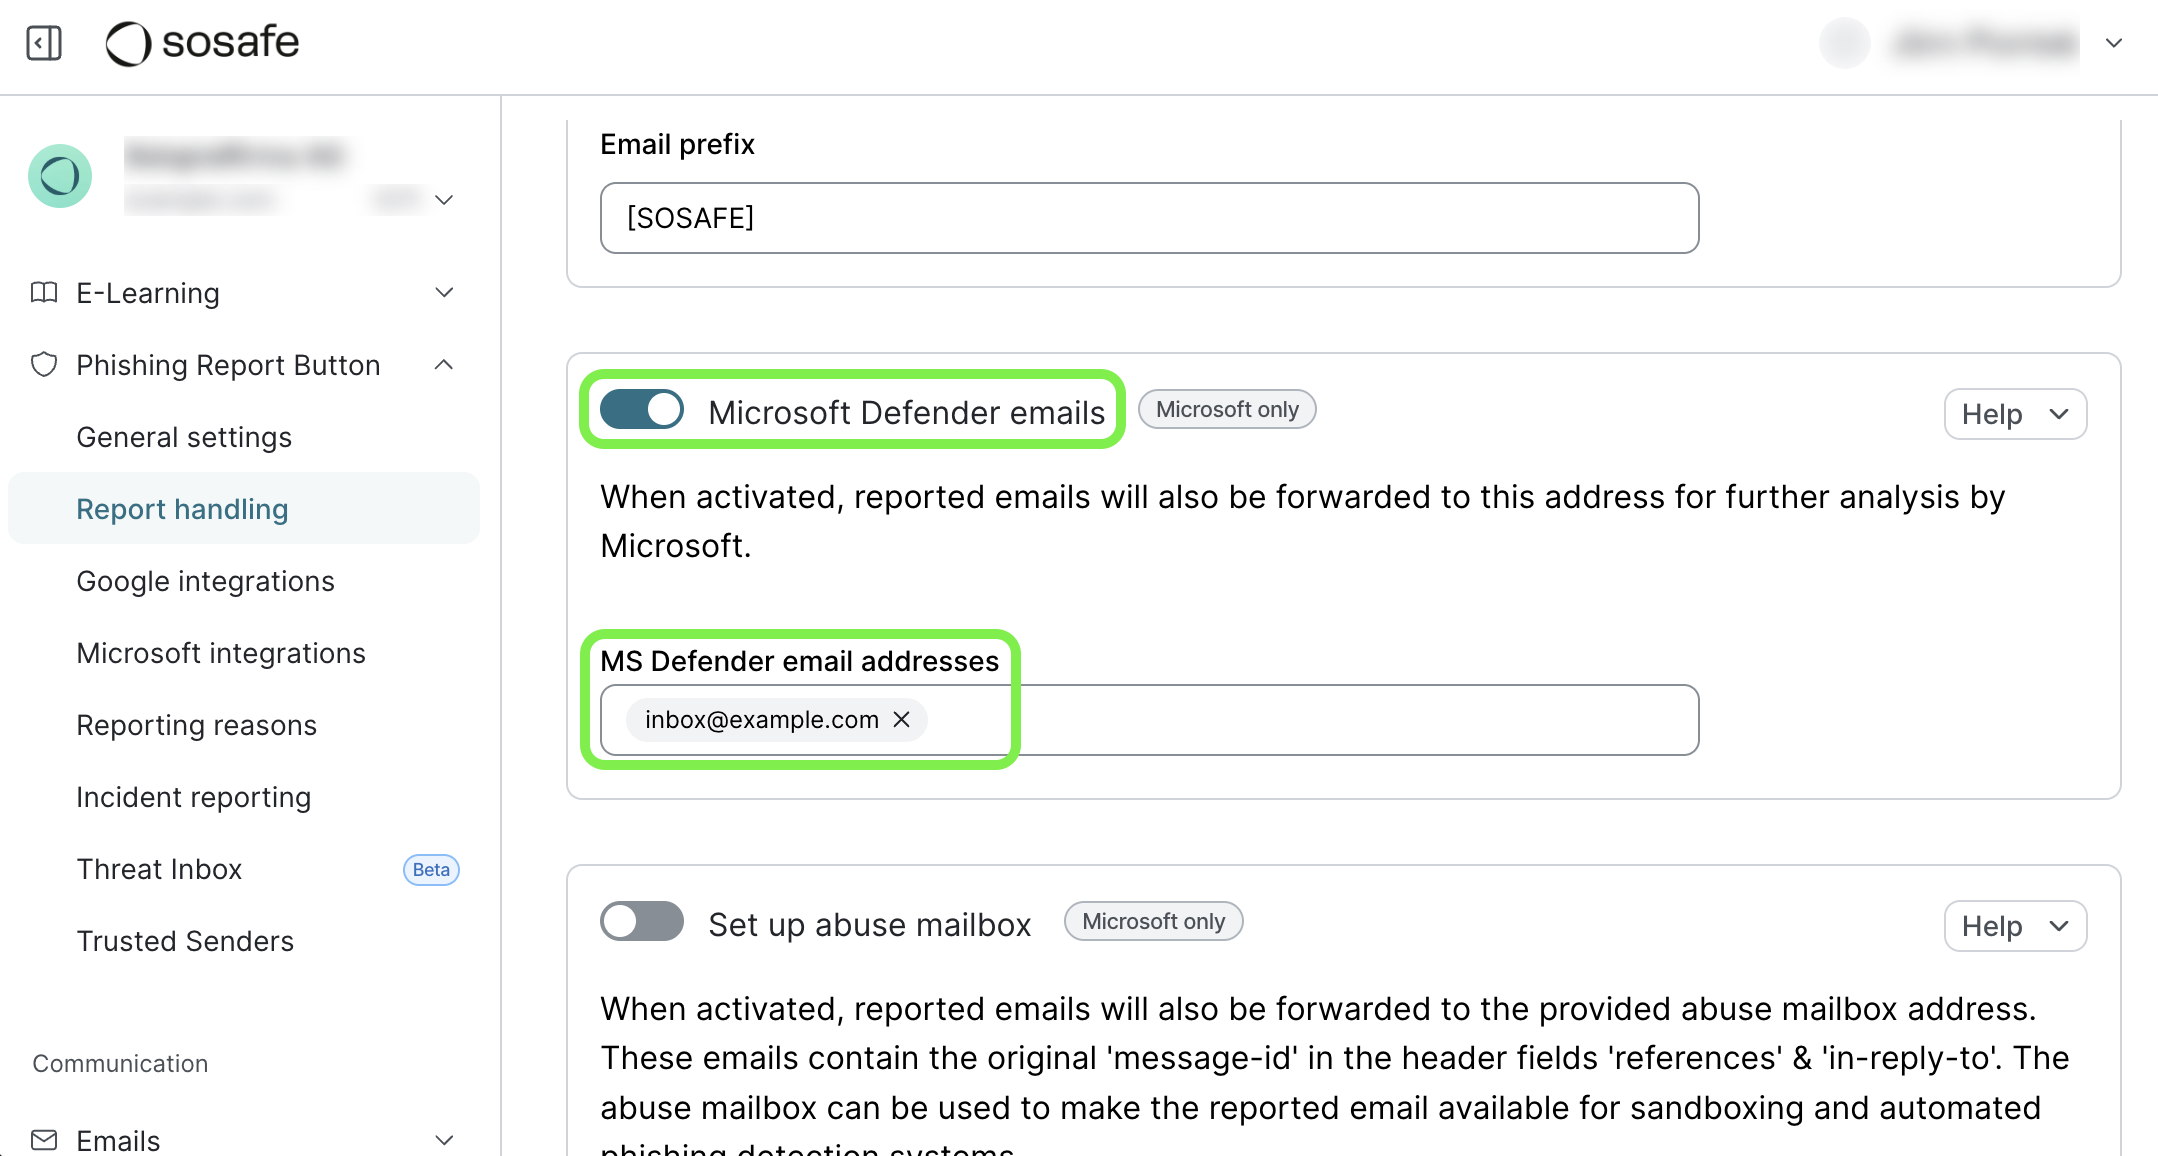
Task: Click the Emails envelope icon
Action: coord(44,1140)
